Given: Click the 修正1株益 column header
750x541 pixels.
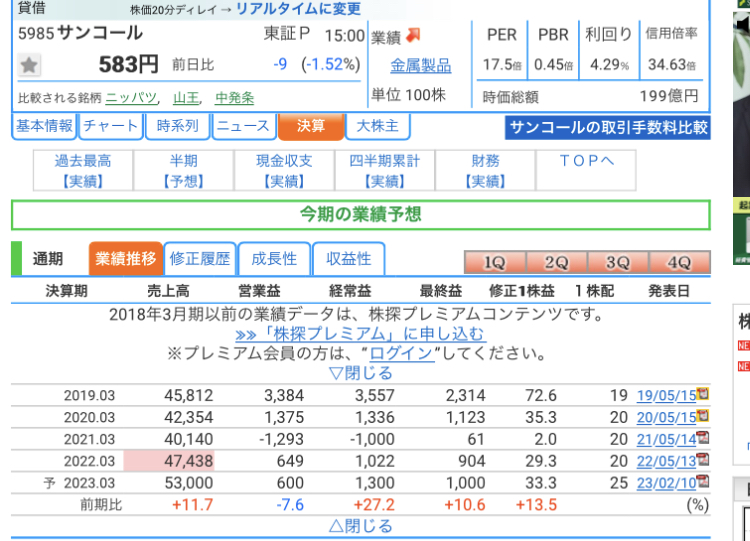Looking at the screenshot, I should 522,291.
